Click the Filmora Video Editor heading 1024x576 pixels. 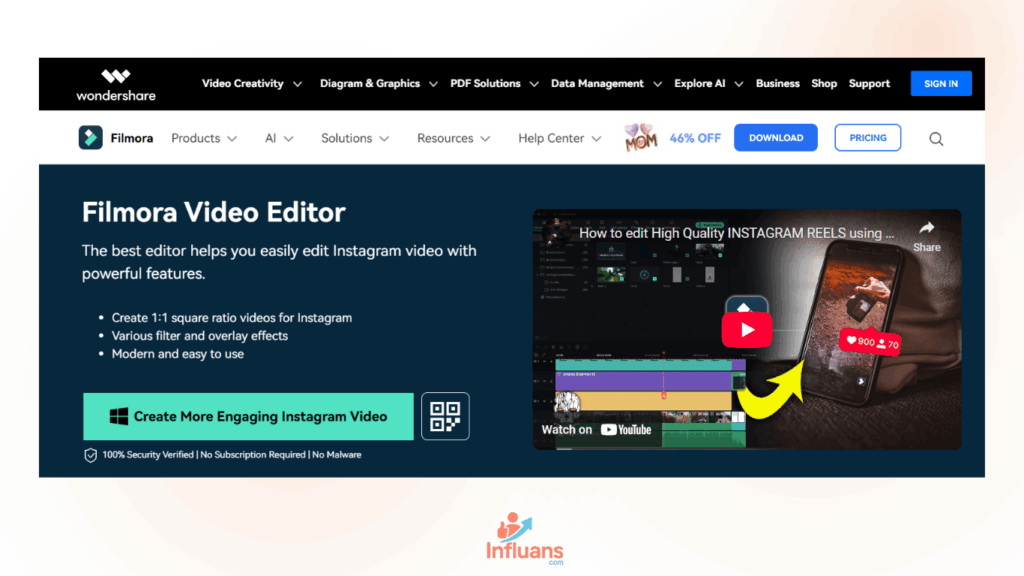(x=214, y=212)
